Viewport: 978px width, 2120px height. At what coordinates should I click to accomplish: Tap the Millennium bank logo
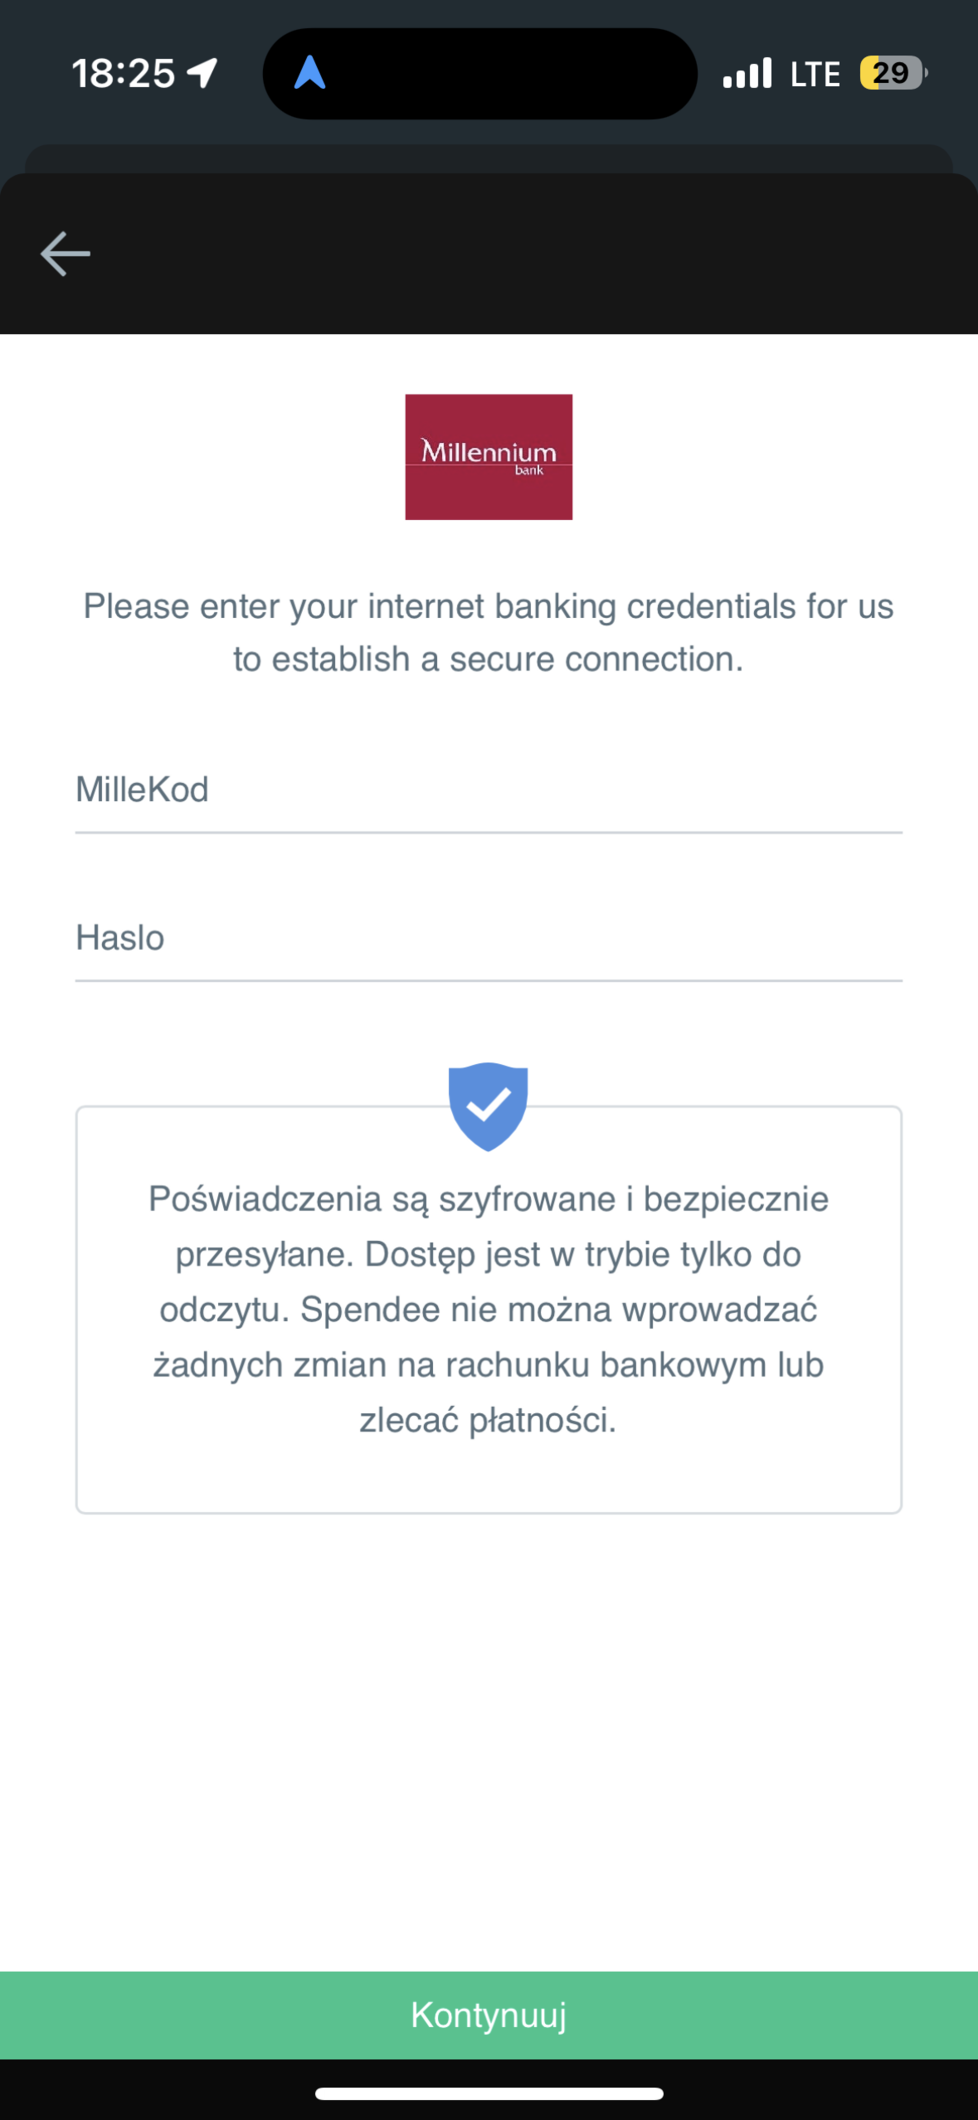[x=488, y=457]
